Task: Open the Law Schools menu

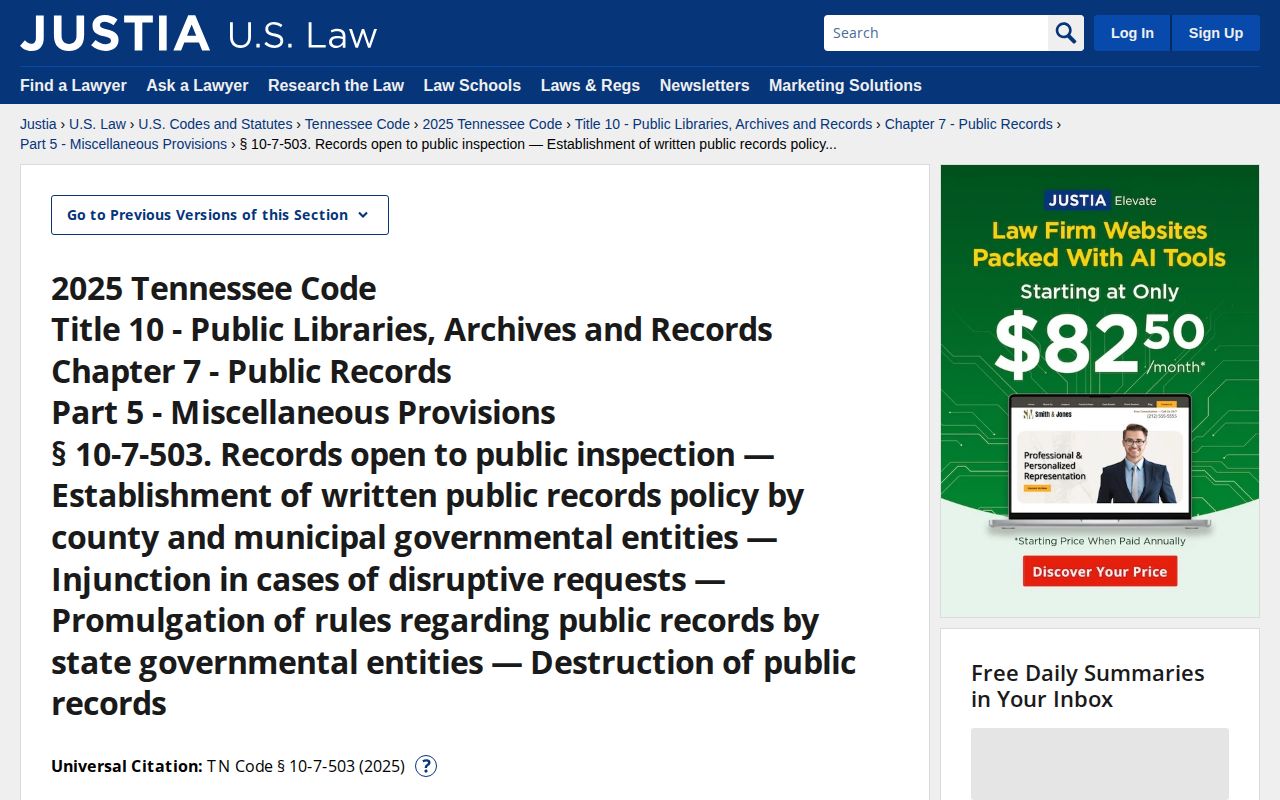Action: (472, 85)
